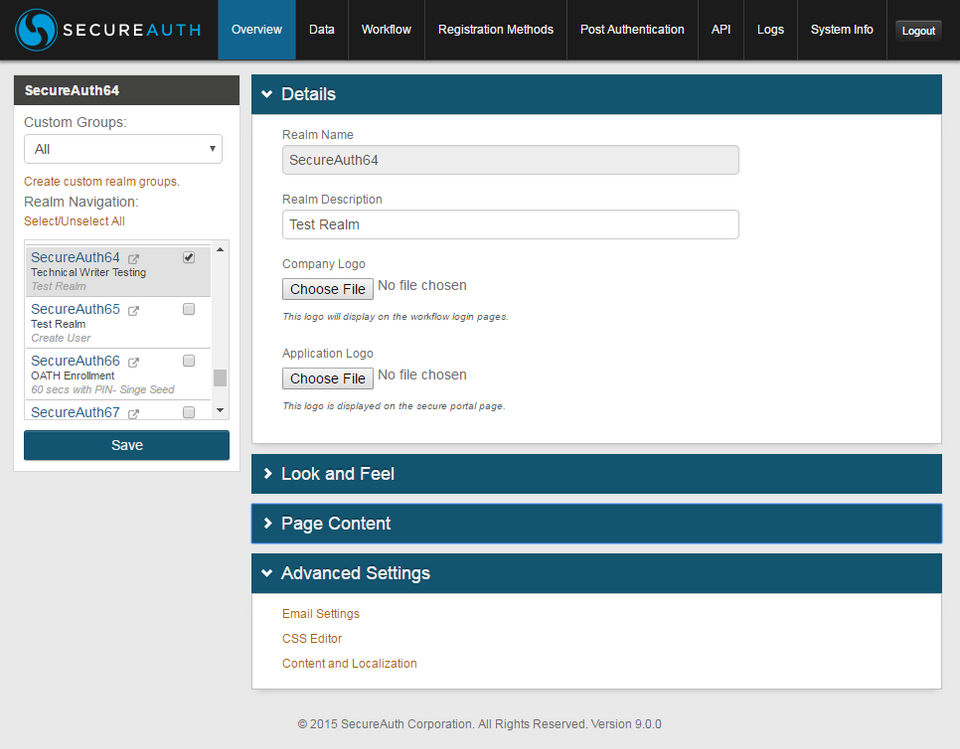The height and width of the screenshot is (749, 960).
Task: Click the Realm Name input field
Action: pos(511,160)
